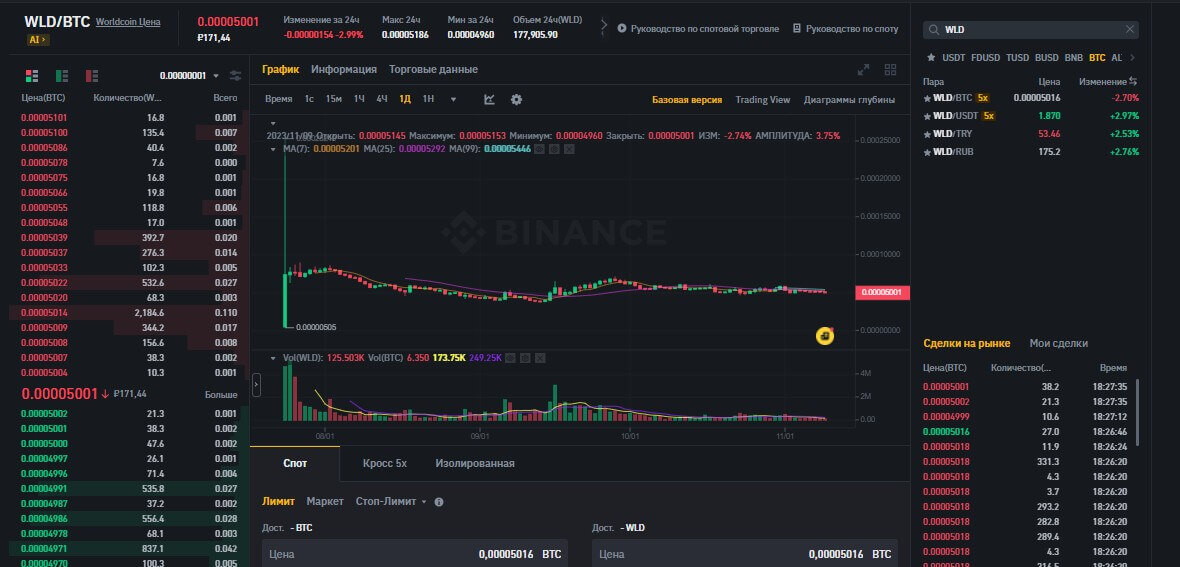Screen dimensions: 1180x567
Task: Open order book price precision dropdown
Action: [x=215, y=75]
